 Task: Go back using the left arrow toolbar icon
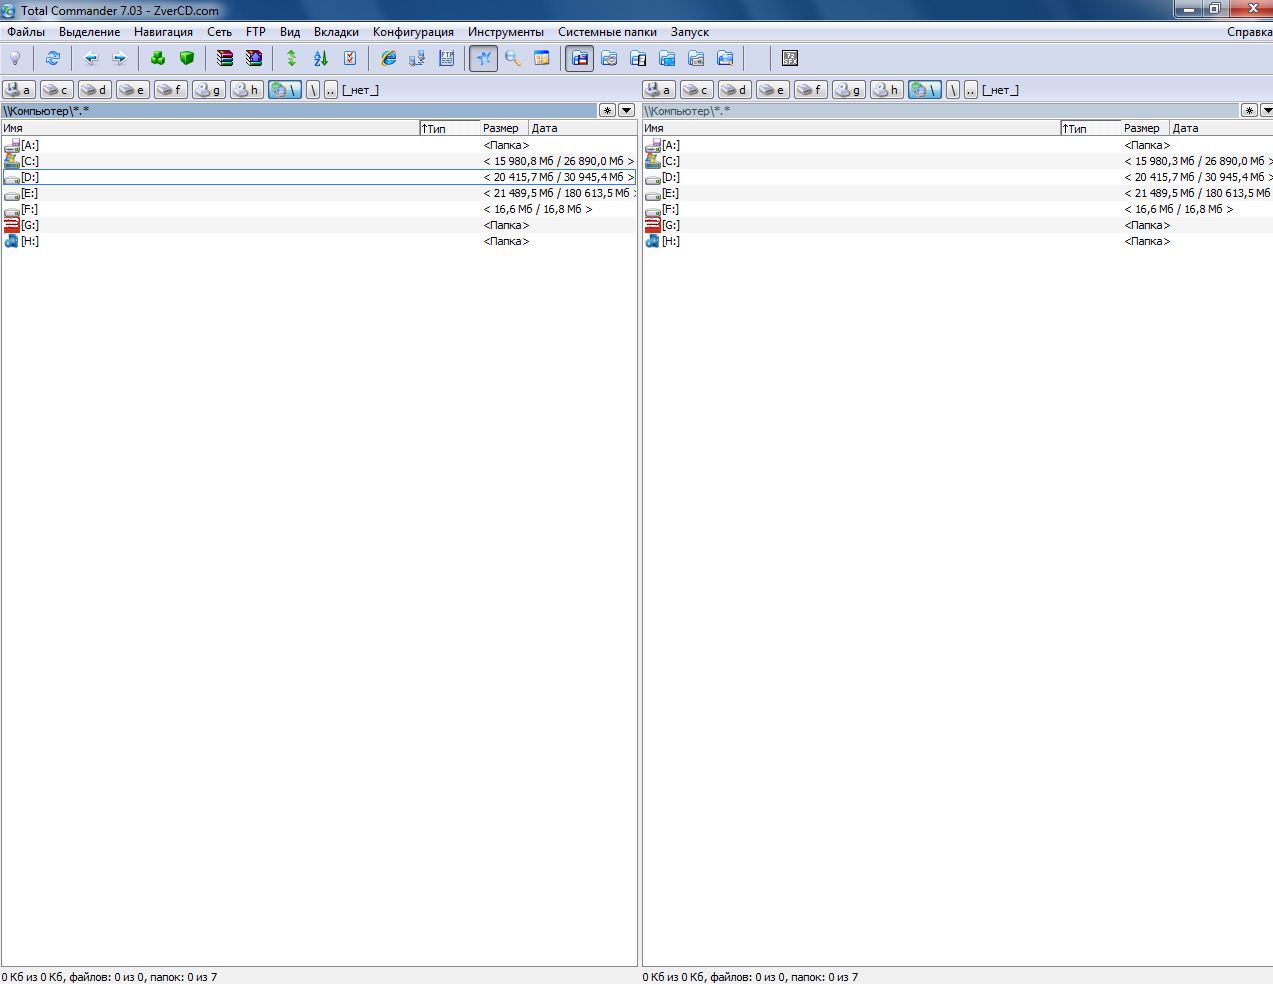pyautogui.click(x=91, y=58)
